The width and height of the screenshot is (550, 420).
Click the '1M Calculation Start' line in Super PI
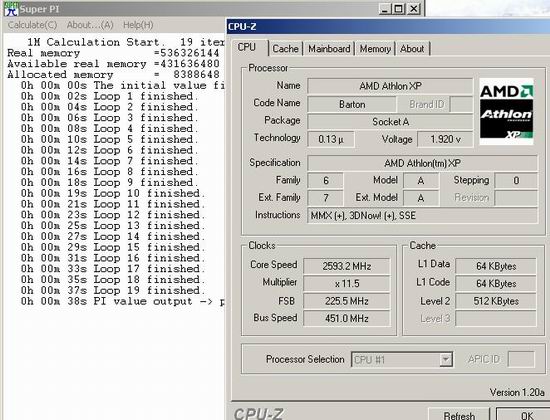tap(126, 42)
